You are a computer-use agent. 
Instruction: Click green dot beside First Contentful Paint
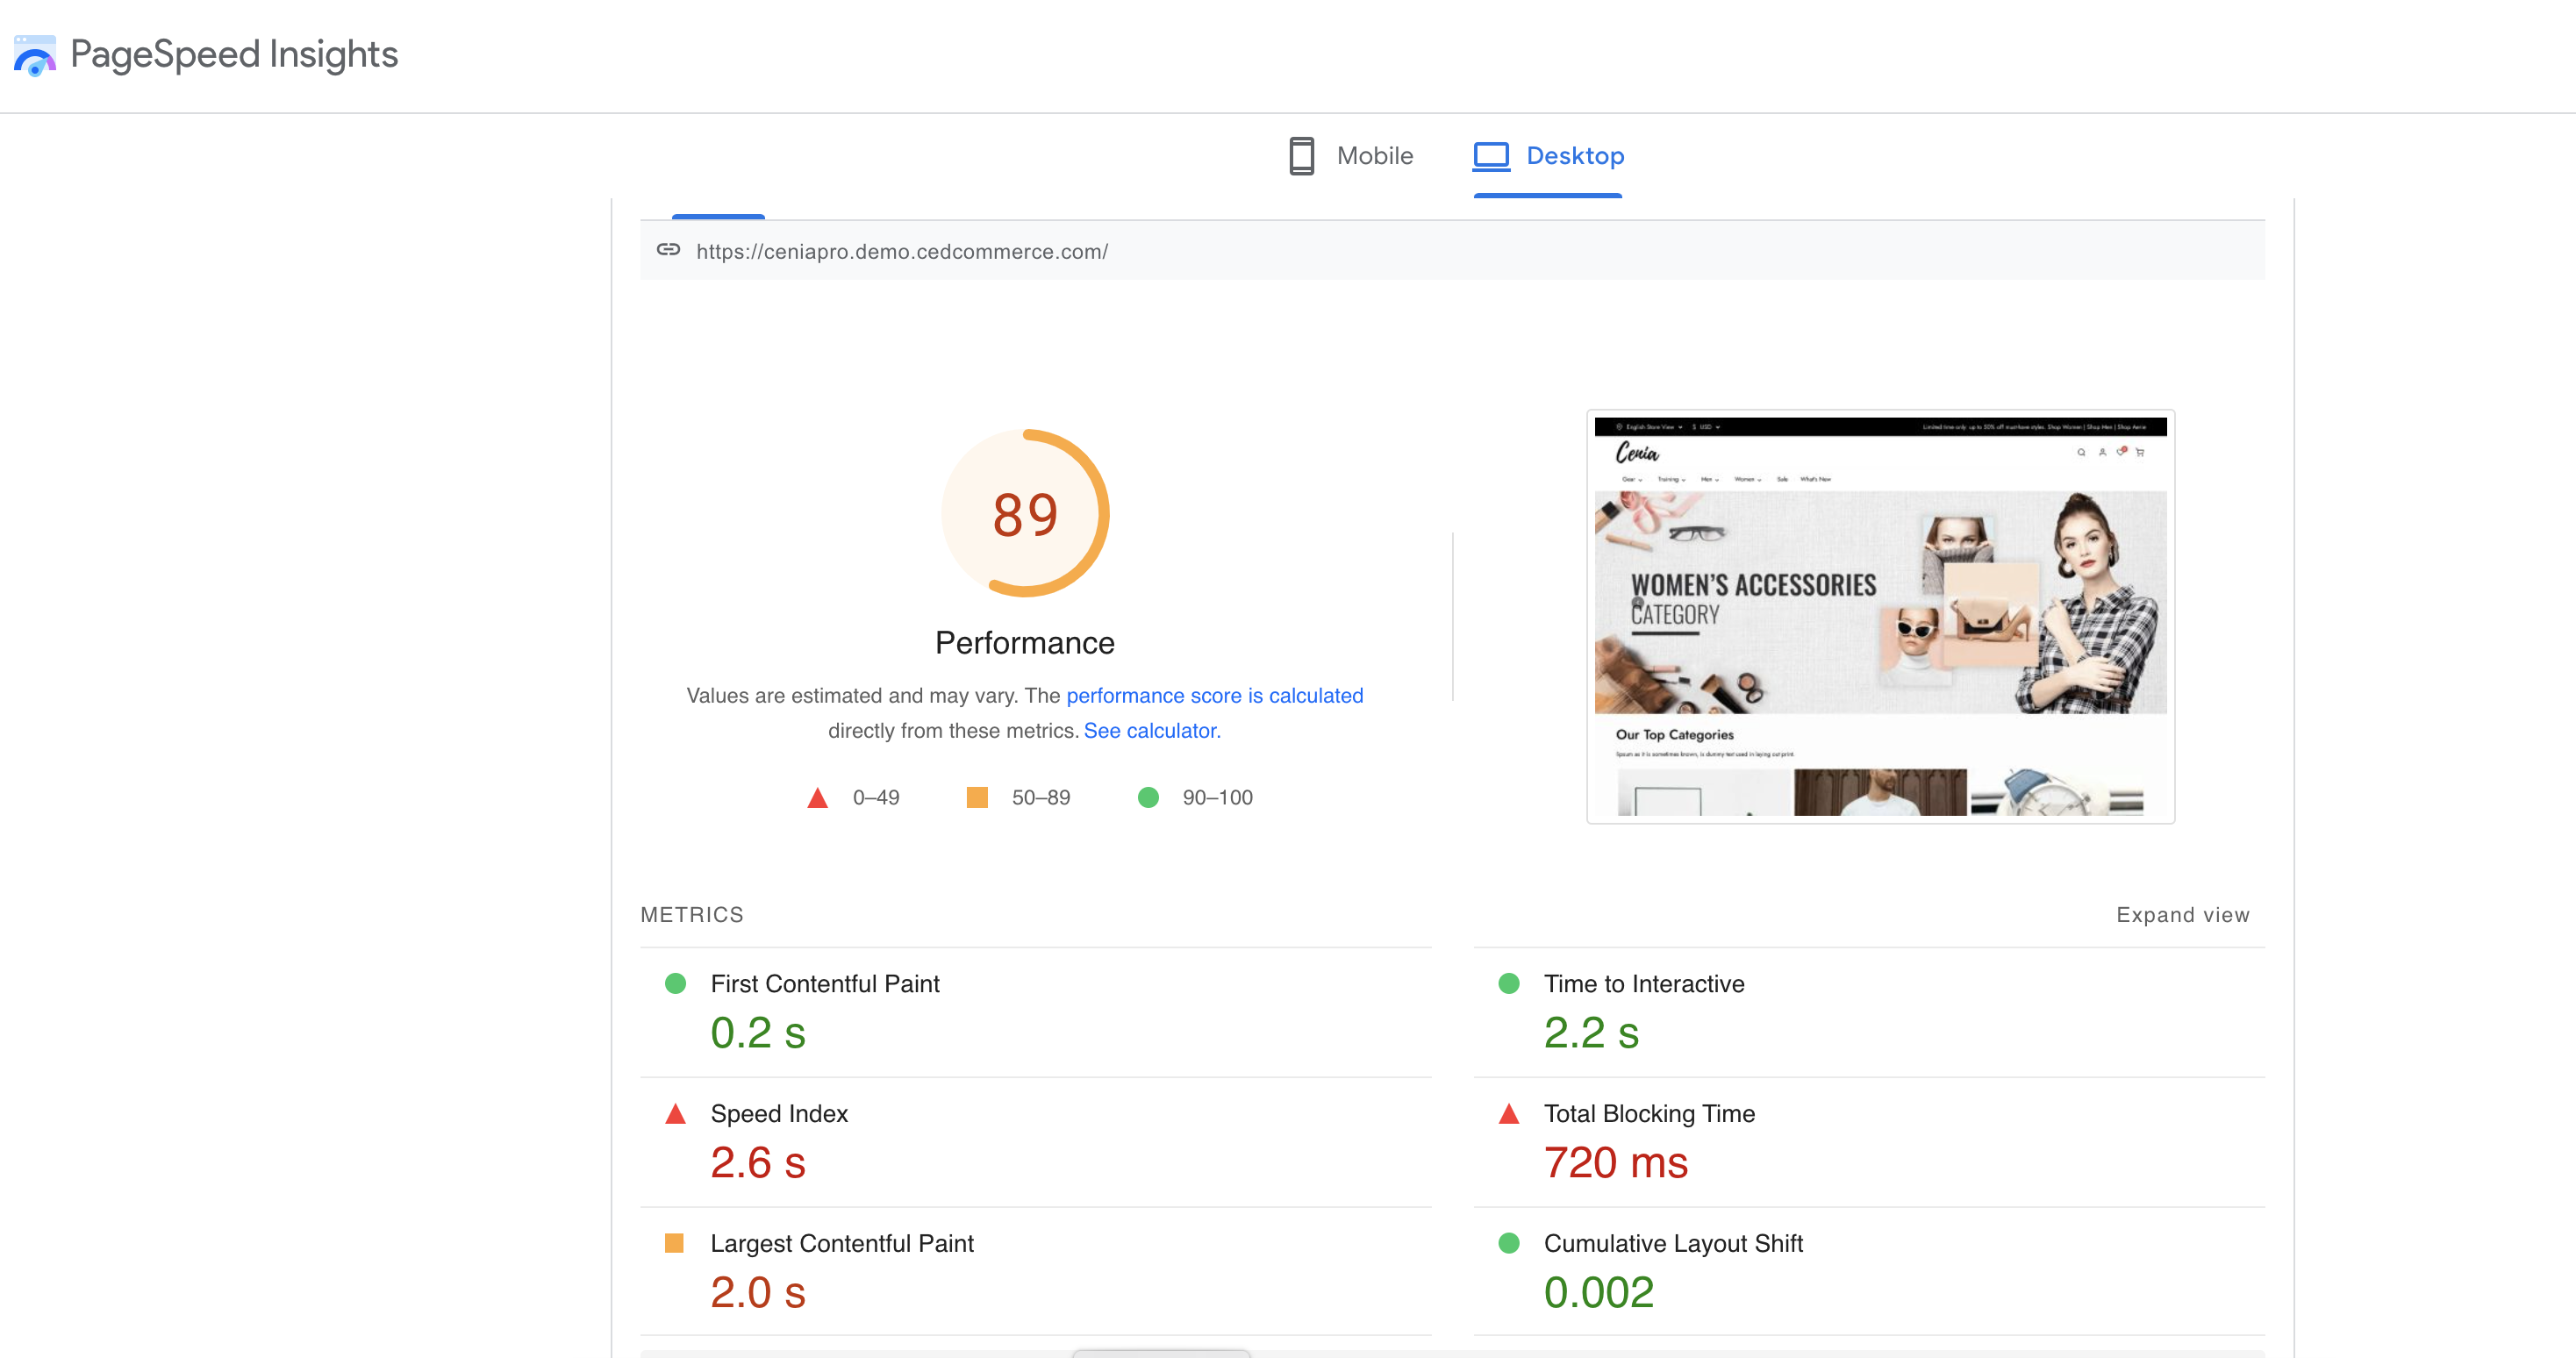pos(675,984)
